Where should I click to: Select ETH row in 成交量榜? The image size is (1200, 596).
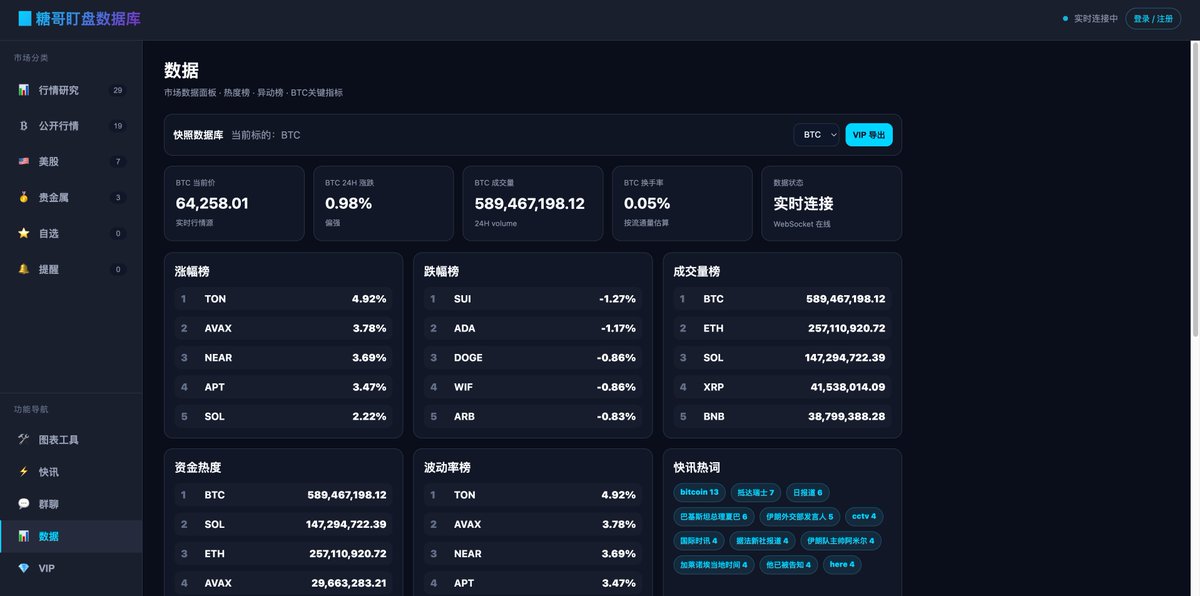[x=782, y=328]
